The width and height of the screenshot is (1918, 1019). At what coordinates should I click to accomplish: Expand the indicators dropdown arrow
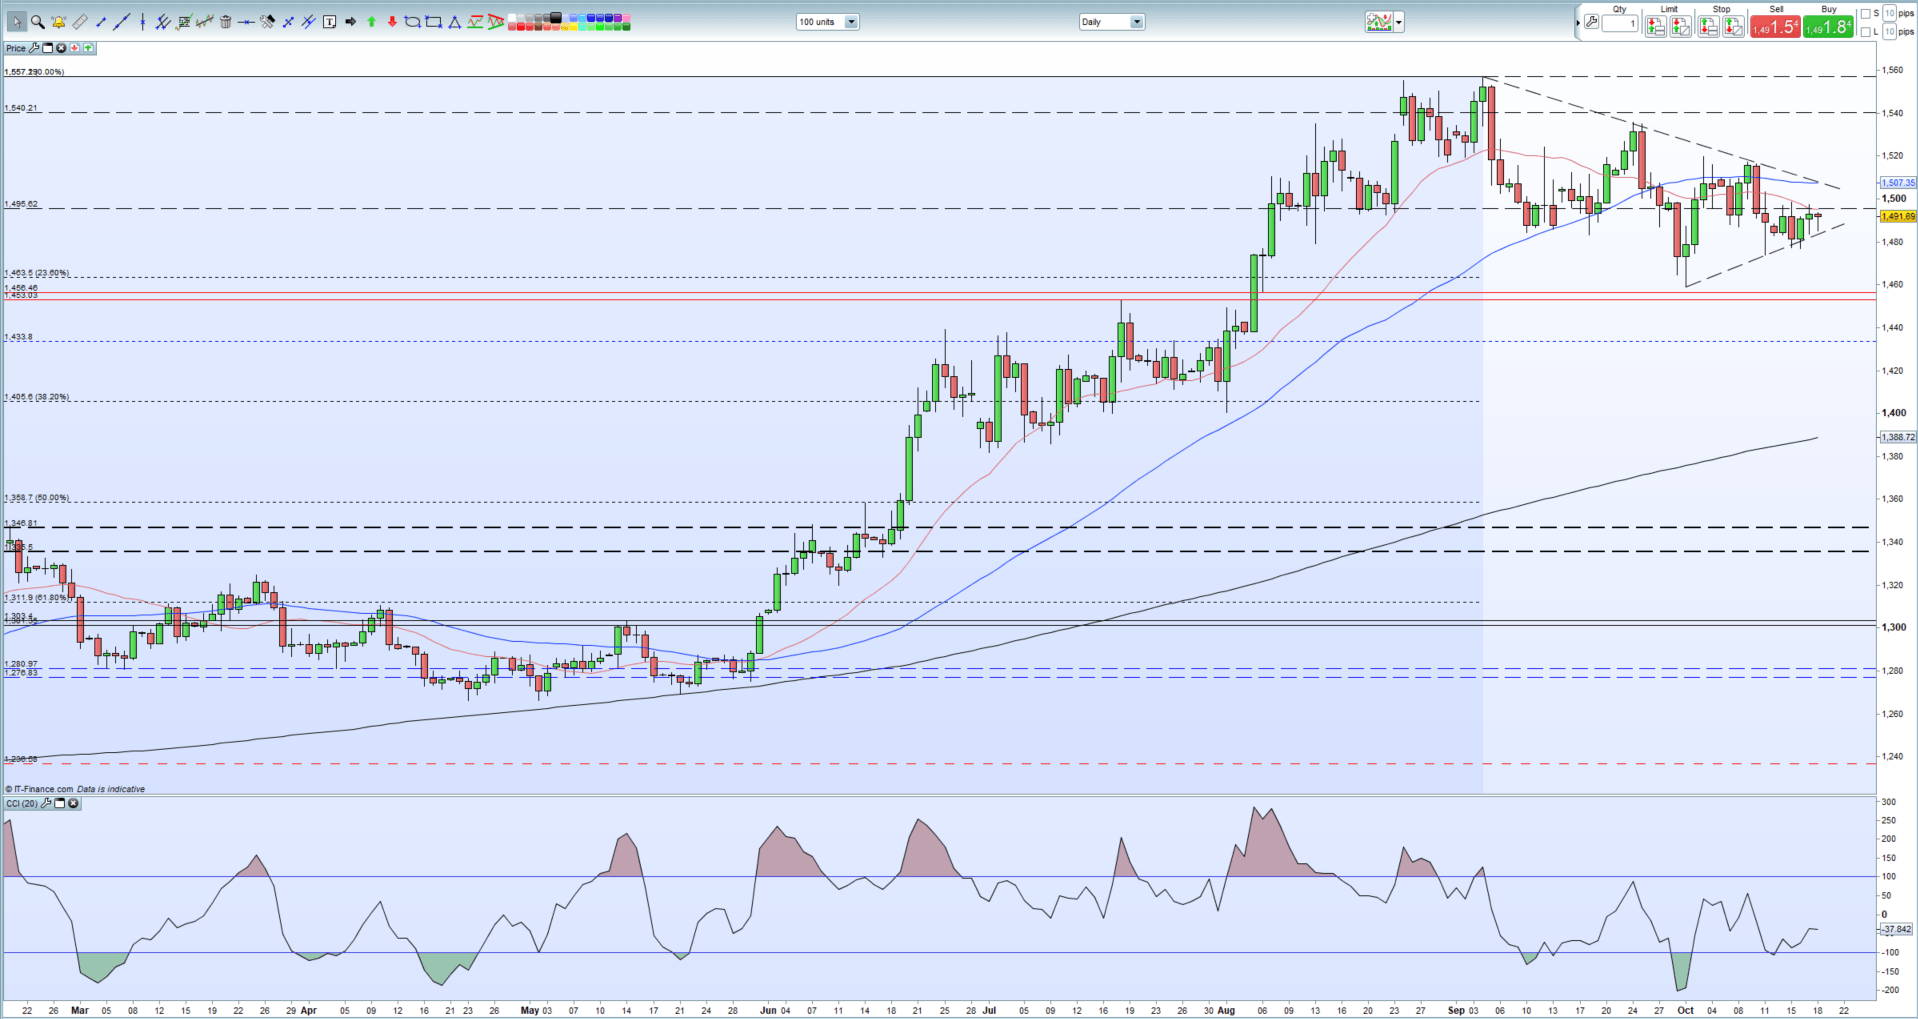click(1399, 22)
